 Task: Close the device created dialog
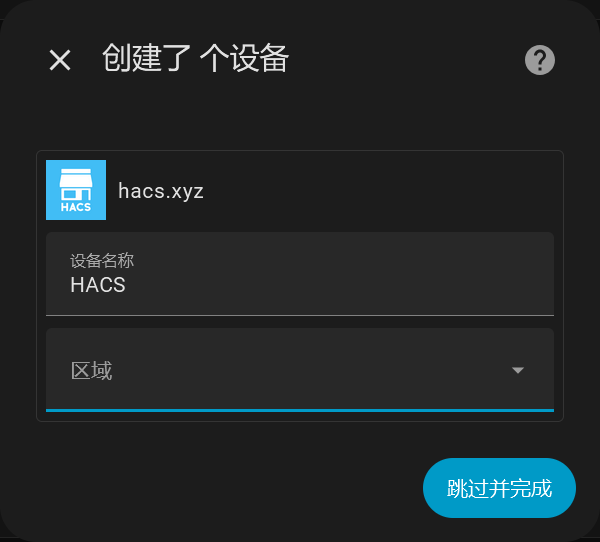tap(60, 60)
